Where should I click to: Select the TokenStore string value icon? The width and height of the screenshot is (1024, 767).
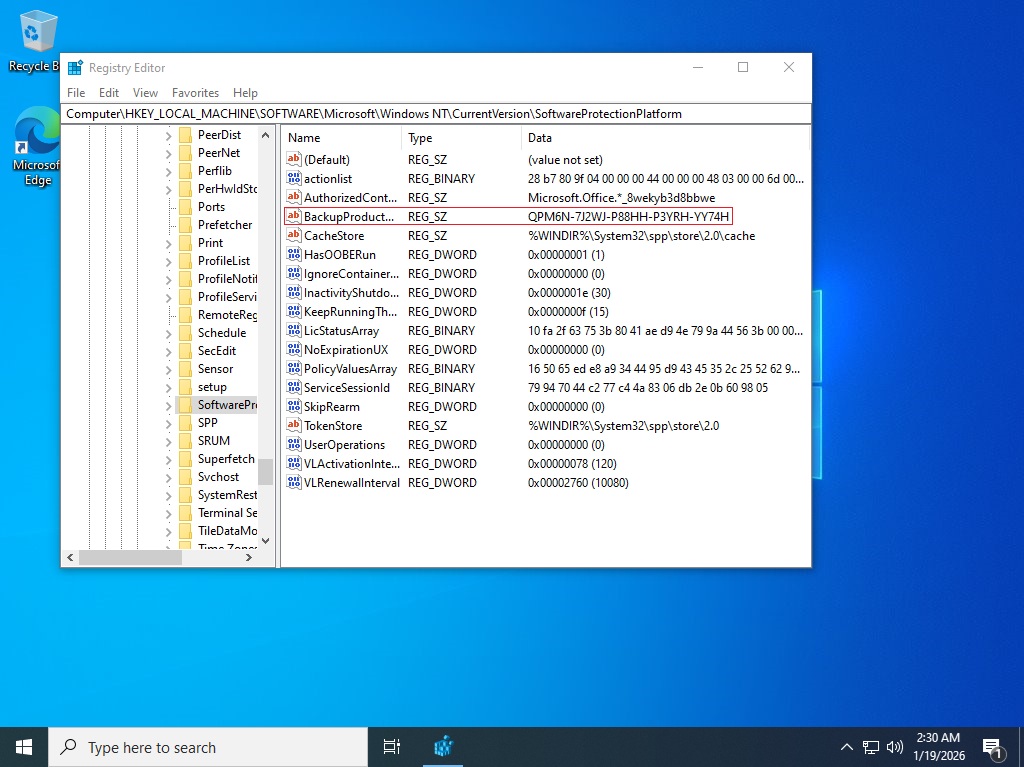point(294,425)
